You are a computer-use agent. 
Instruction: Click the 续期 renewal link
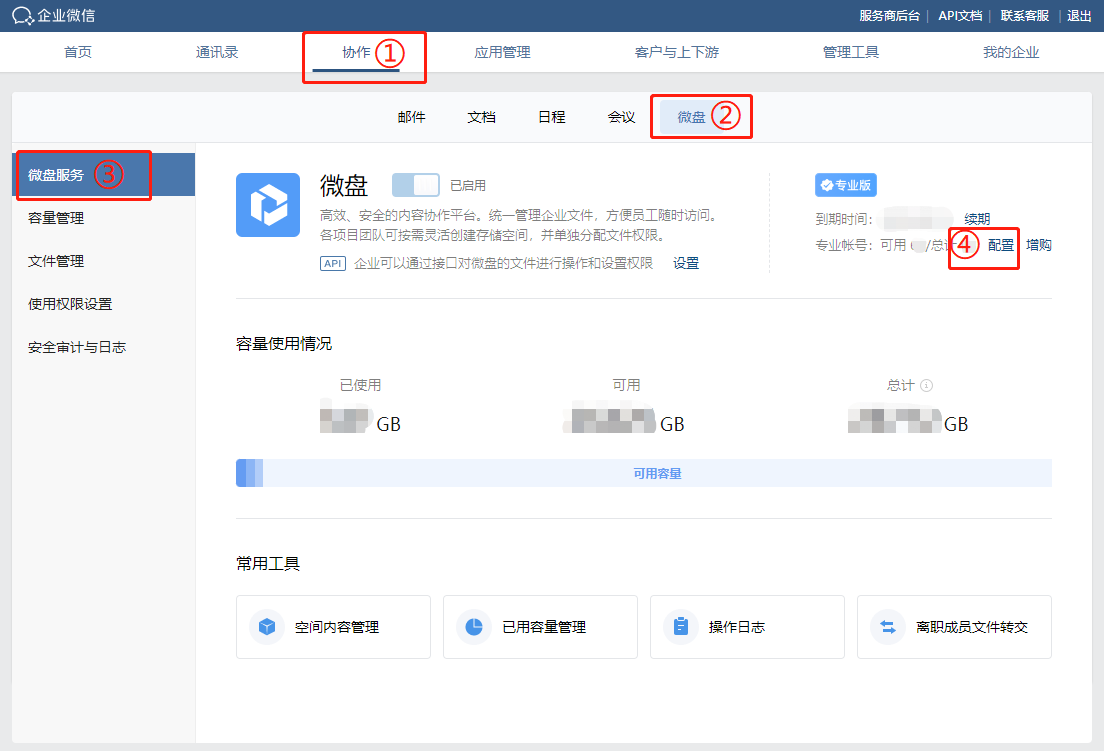click(x=977, y=219)
